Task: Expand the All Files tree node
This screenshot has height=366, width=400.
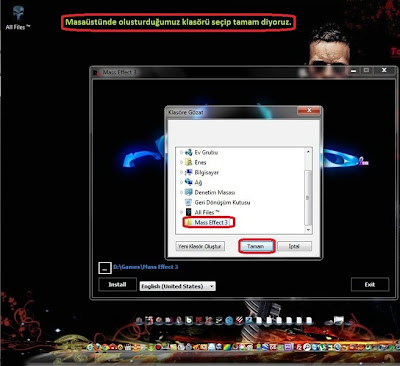Action: click(x=181, y=212)
